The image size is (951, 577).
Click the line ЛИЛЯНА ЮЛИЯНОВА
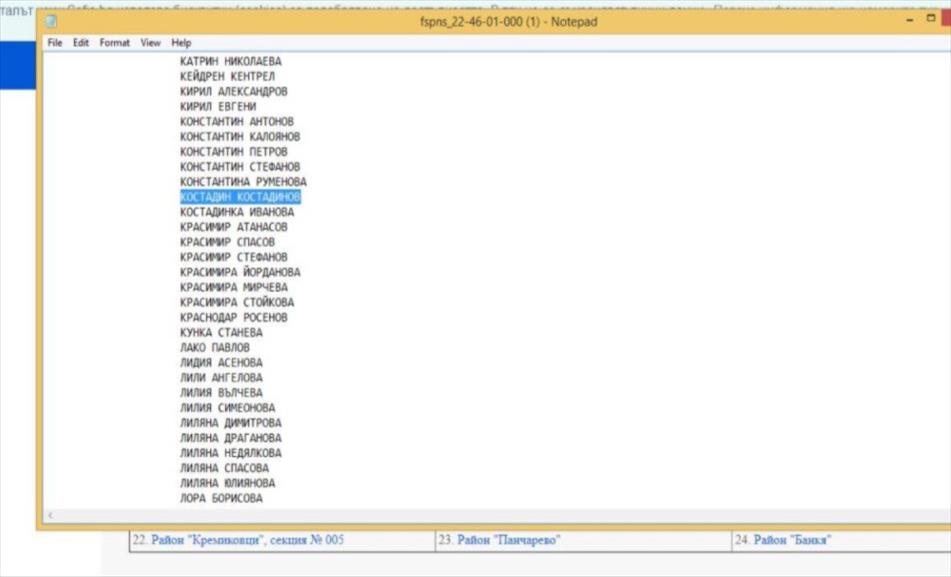227,483
